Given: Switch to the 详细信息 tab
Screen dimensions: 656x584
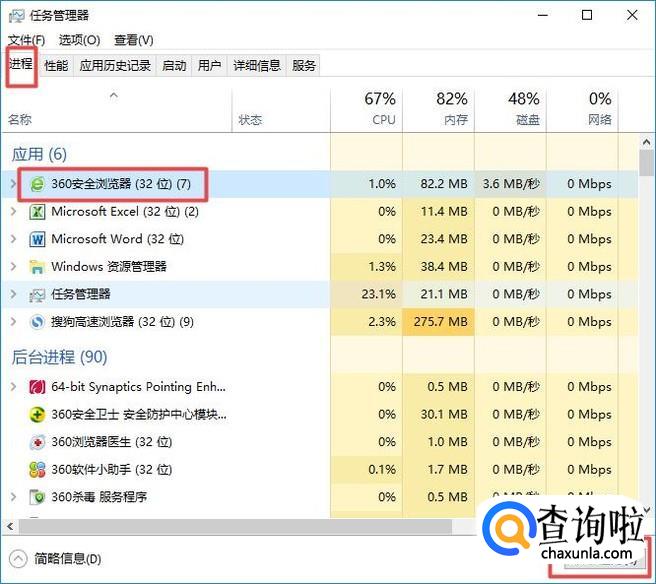Looking at the screenshot, I should tap(257, 66).
